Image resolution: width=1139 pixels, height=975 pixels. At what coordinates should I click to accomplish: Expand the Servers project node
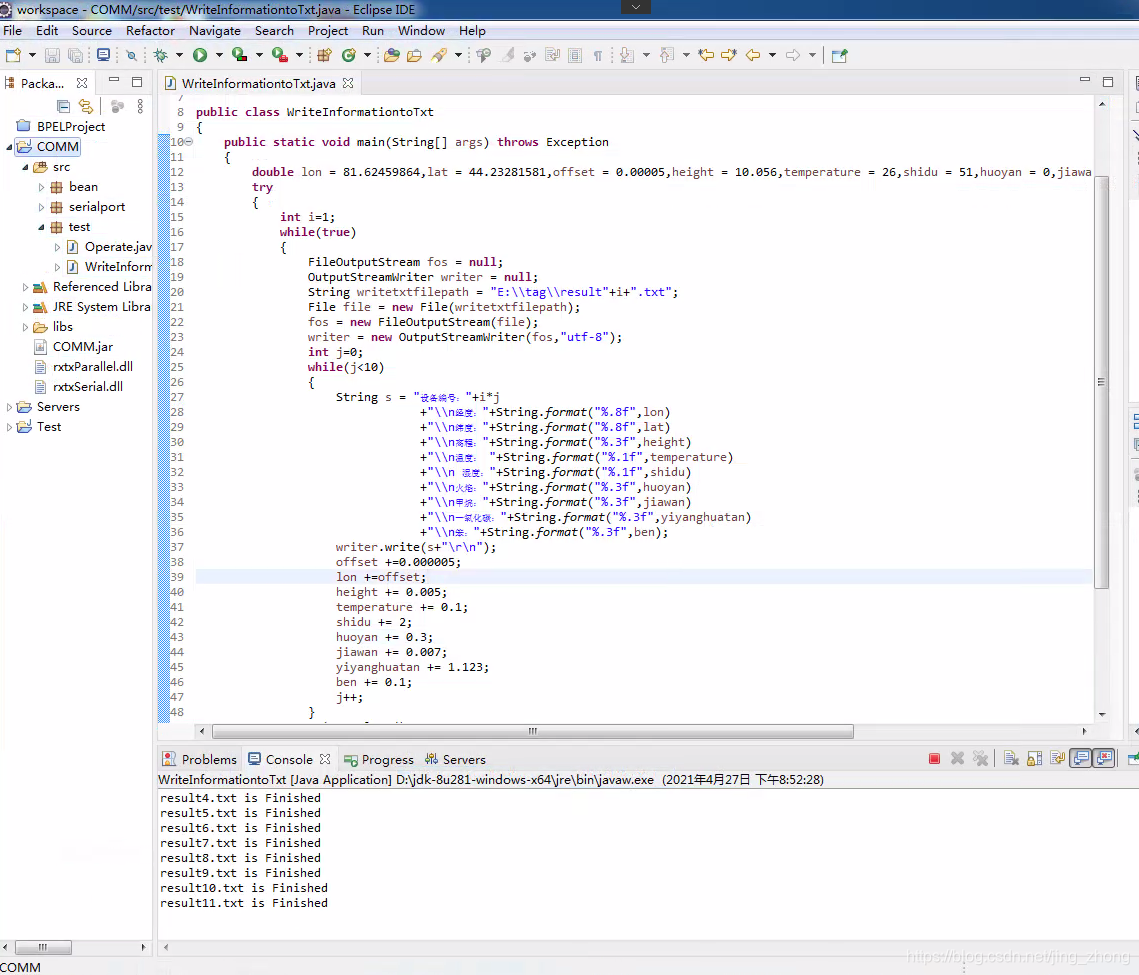[9, 407]
